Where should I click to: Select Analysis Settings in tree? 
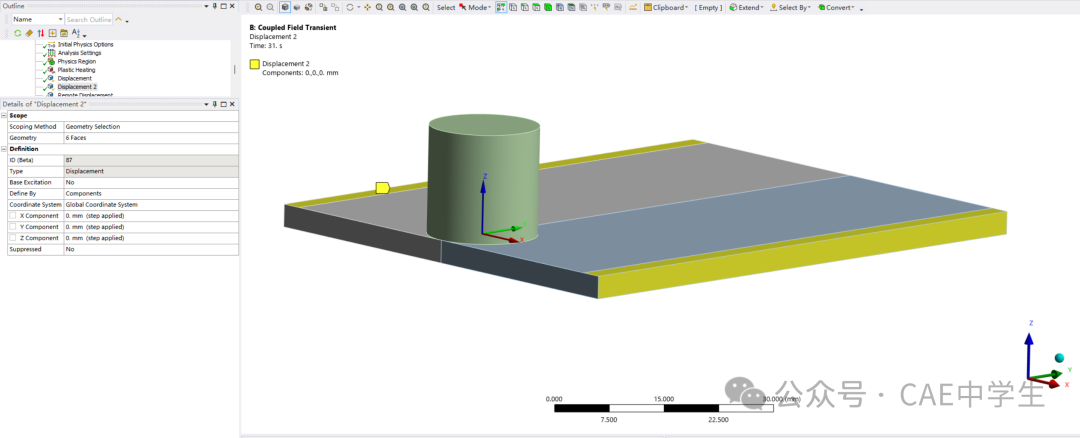coord(79,53)
